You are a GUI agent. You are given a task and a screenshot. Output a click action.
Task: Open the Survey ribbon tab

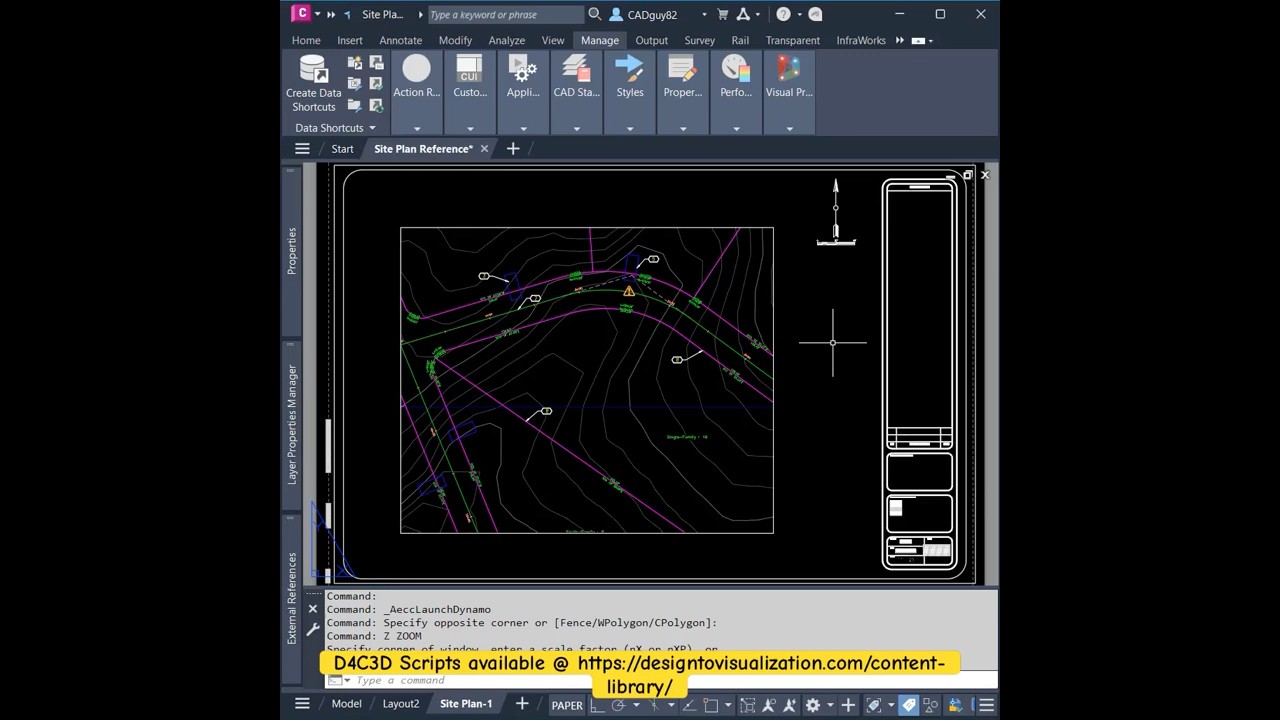699,40
